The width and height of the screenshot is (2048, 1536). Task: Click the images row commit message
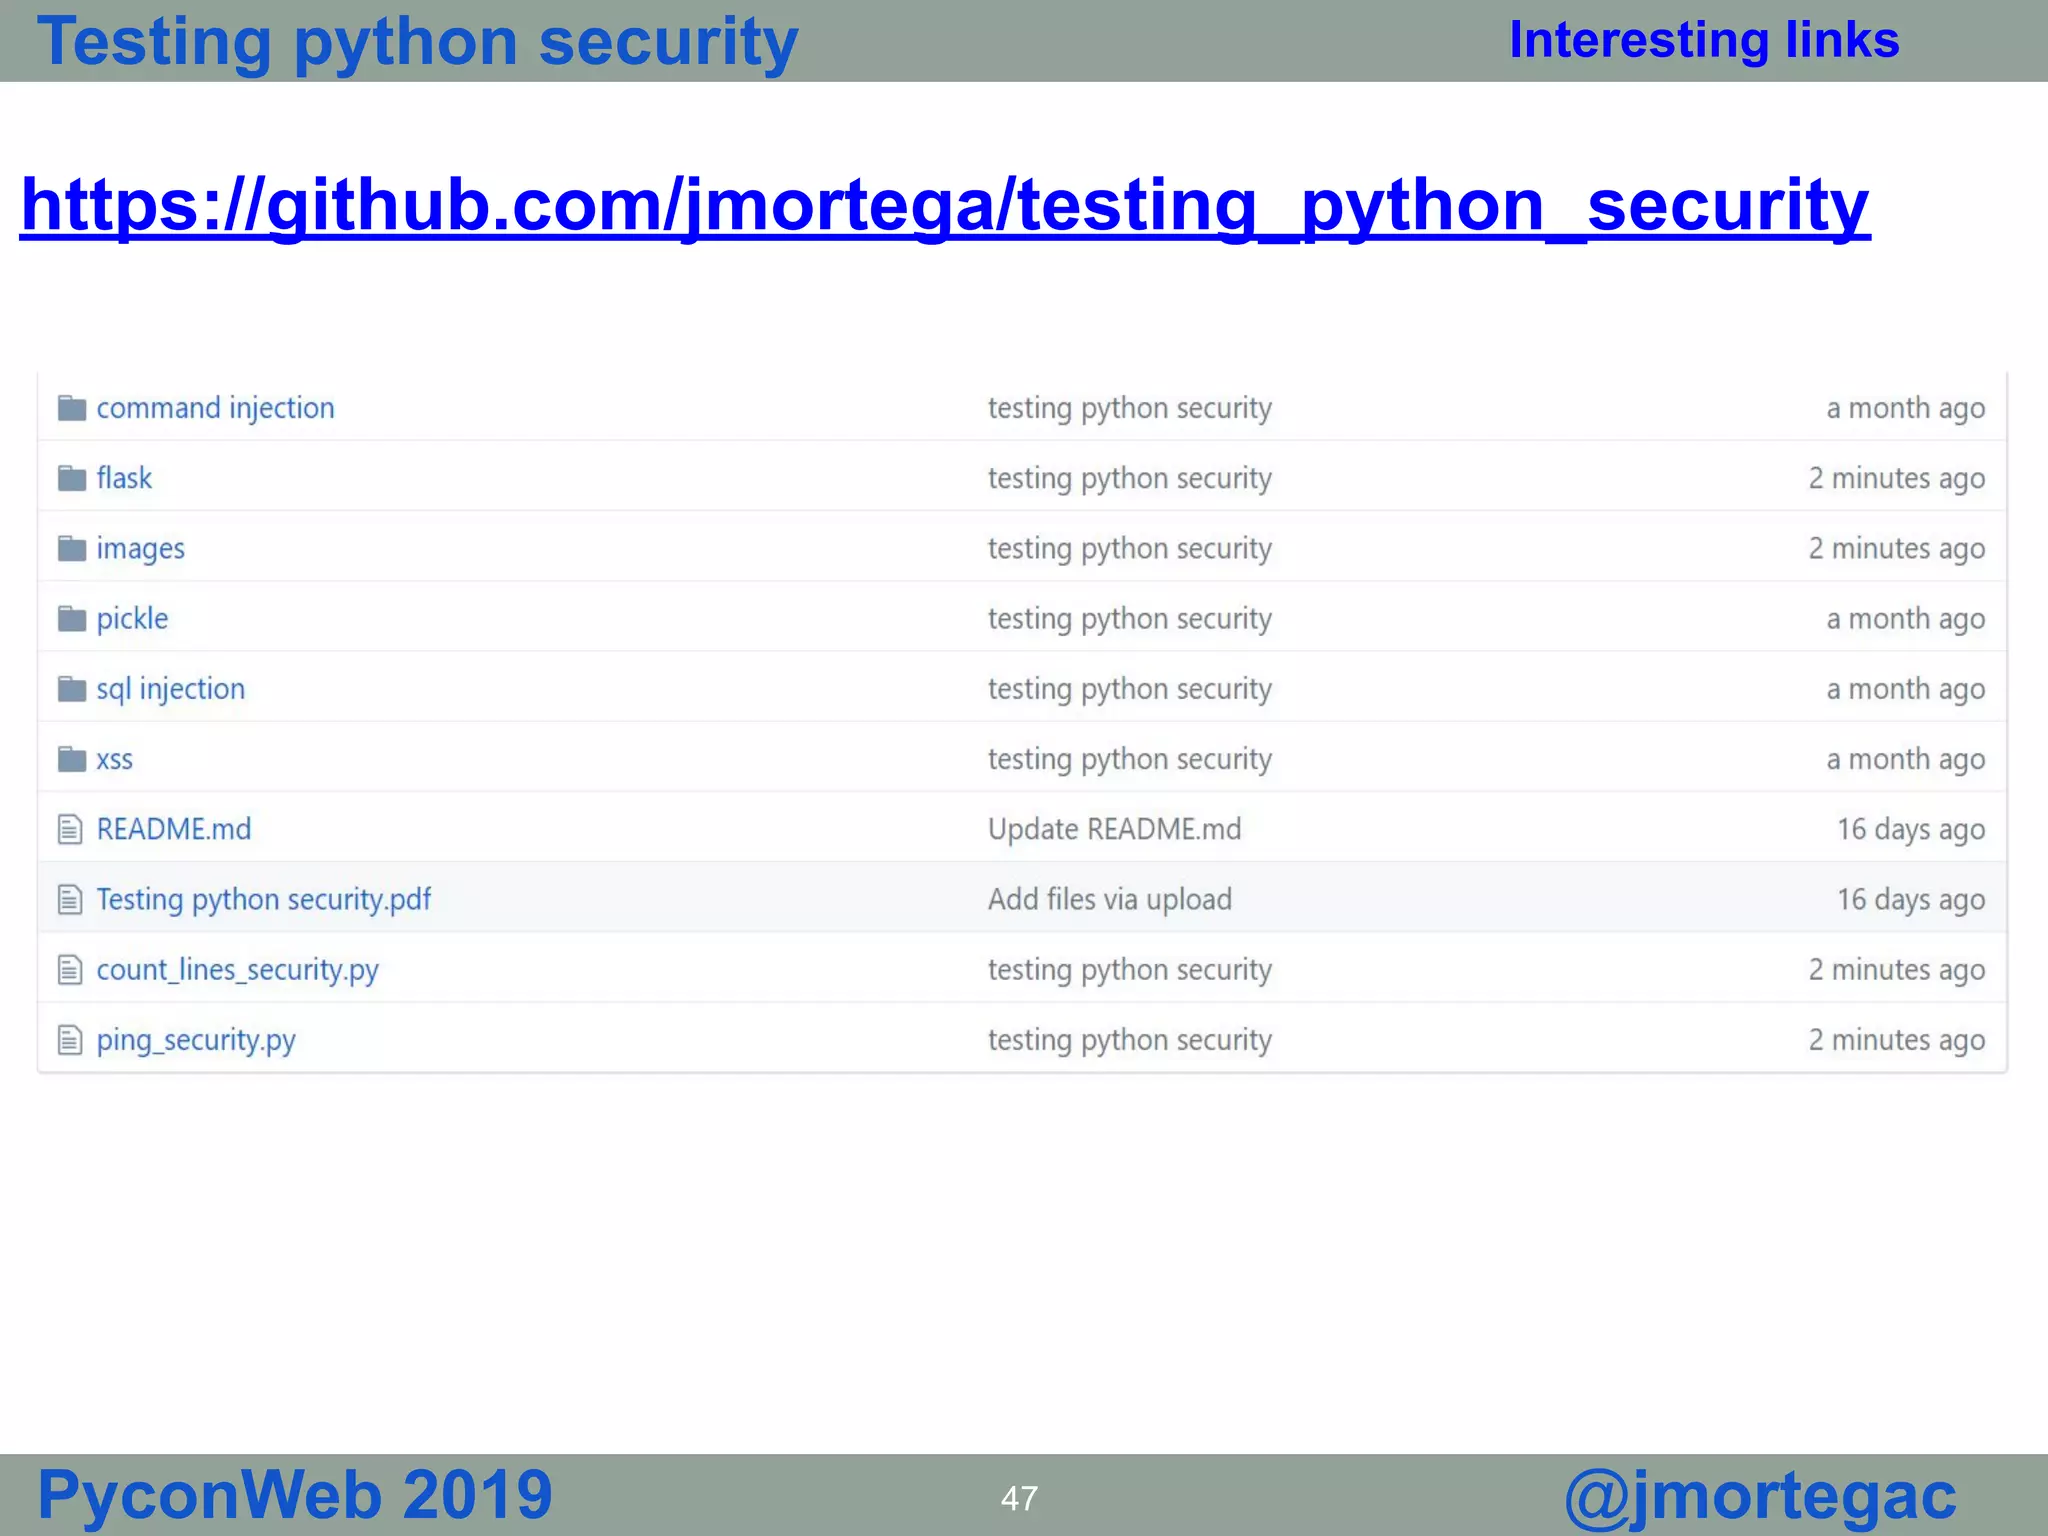tap(1130, 548)
